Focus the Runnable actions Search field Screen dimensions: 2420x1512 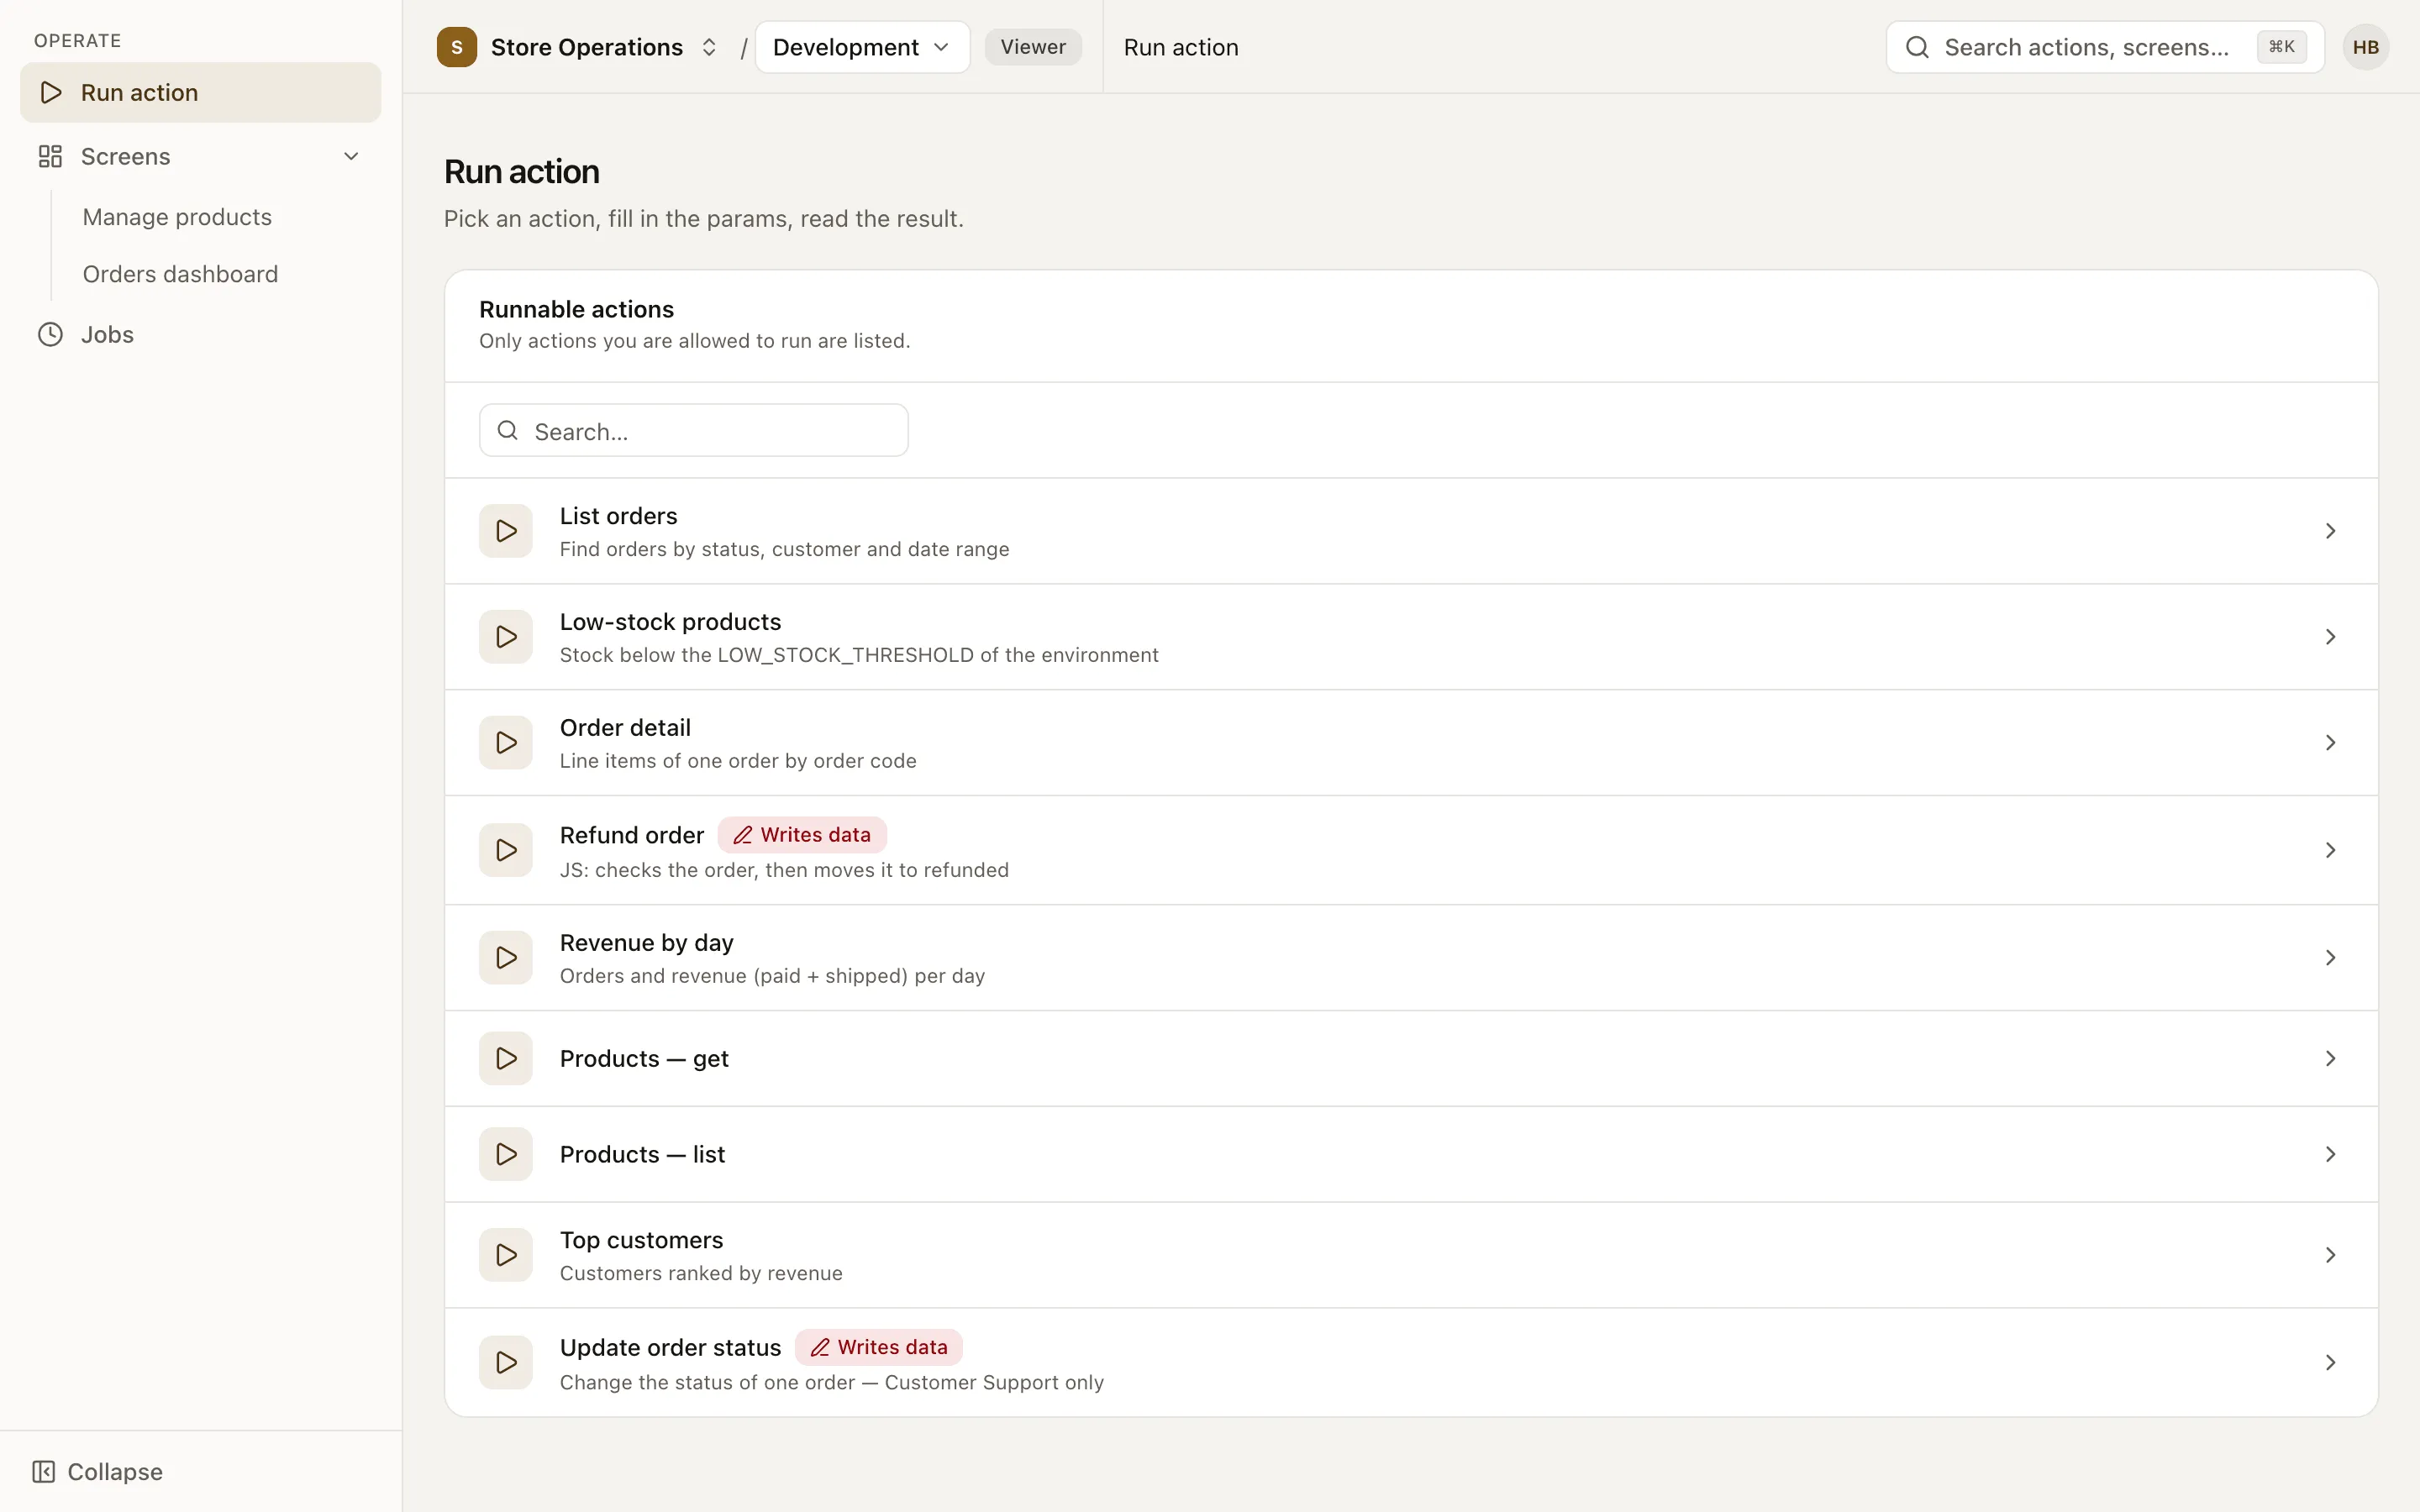pyautogui.click(x=693, y=431)
